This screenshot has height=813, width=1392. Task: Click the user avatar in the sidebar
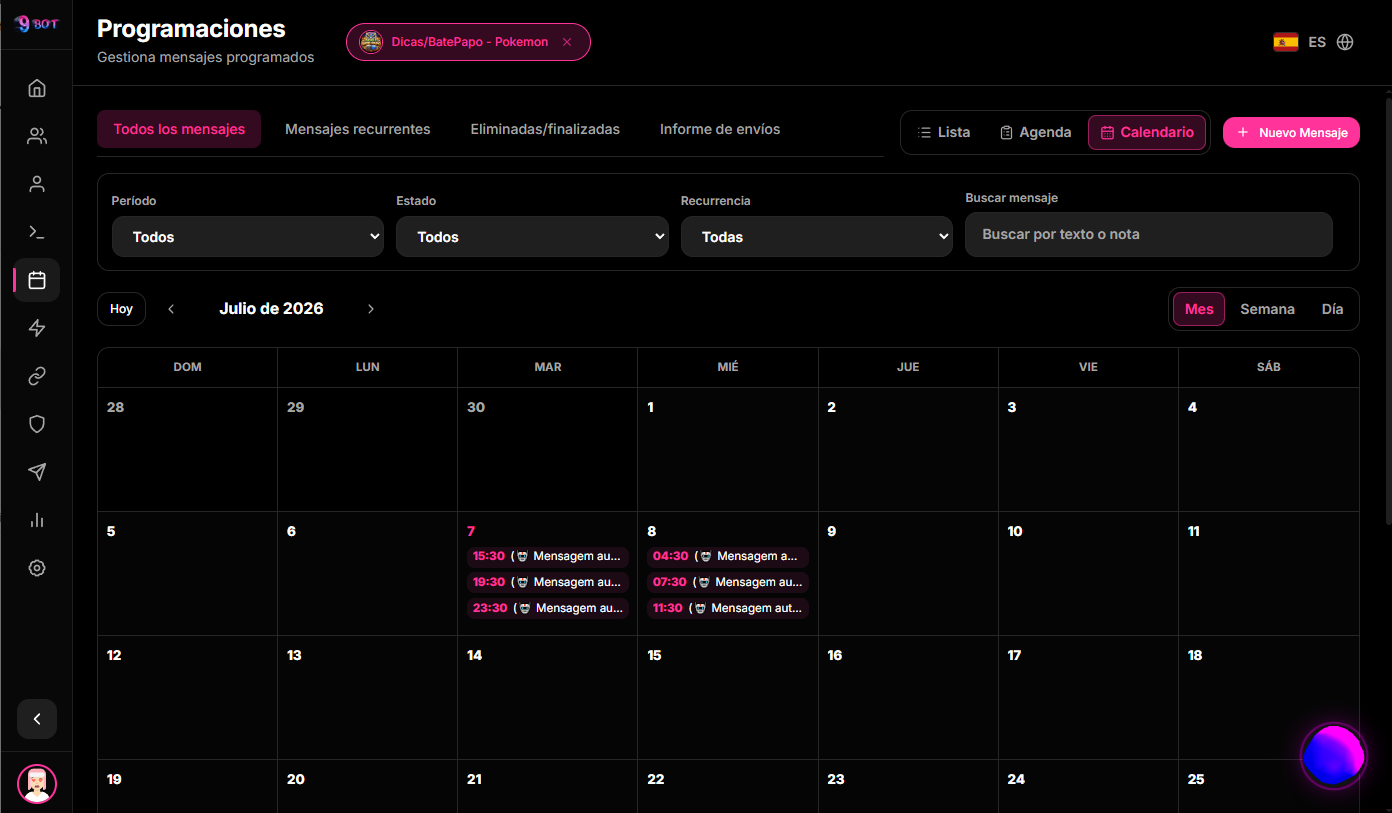pos(37,784)
